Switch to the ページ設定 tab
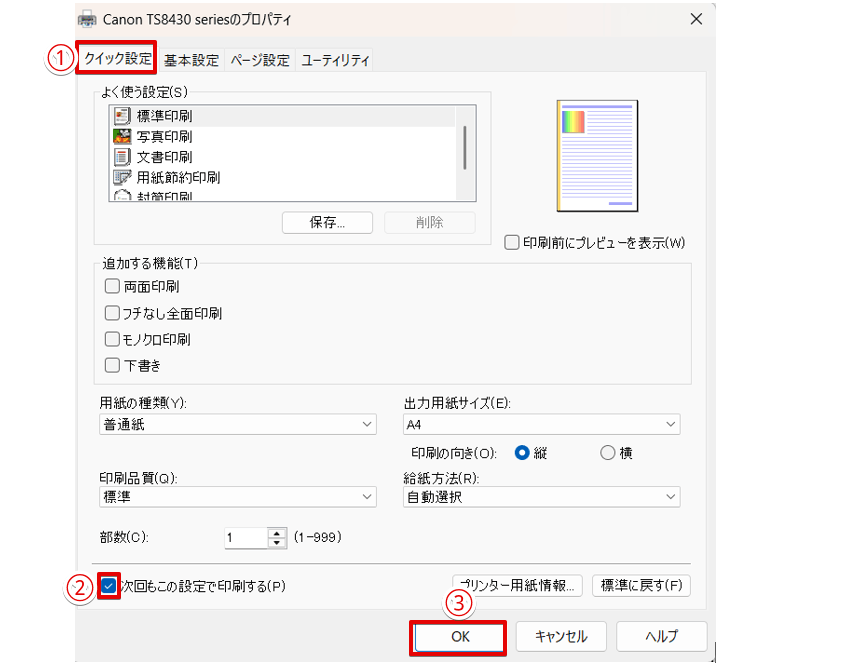862x668 pixels. (x=263, y=59)
